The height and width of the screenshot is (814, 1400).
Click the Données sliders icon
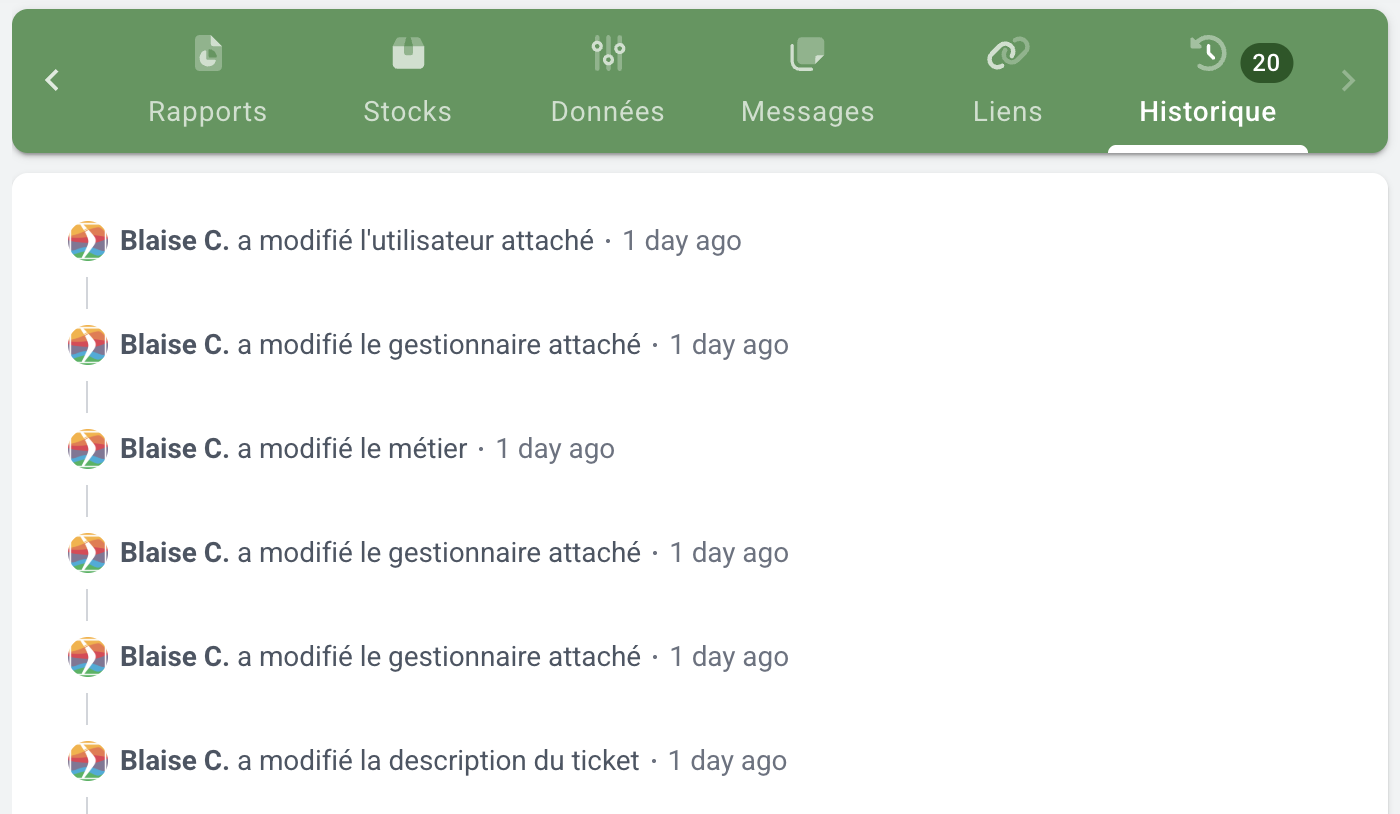point(608,54)
